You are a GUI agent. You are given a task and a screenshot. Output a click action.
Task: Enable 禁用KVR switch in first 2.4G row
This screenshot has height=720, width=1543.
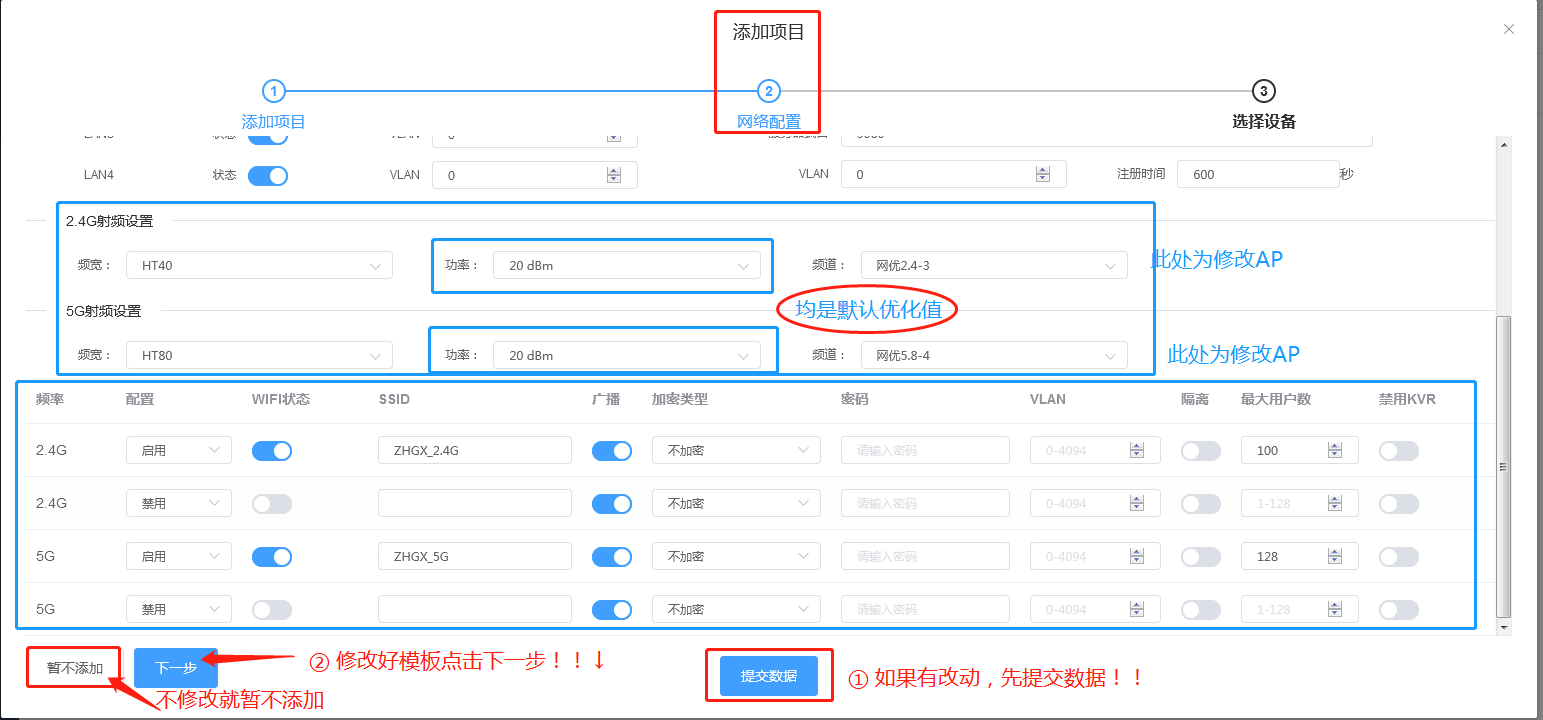coord(1398,451)
